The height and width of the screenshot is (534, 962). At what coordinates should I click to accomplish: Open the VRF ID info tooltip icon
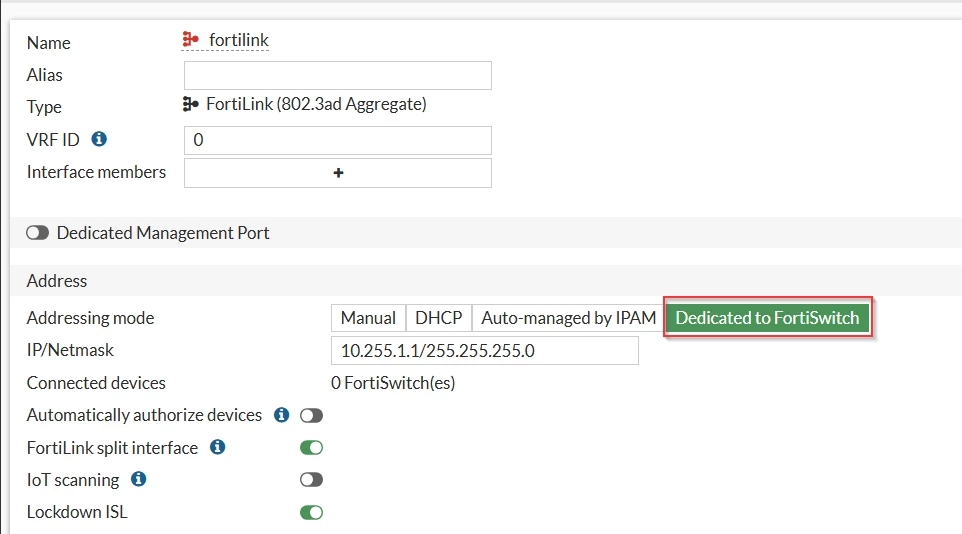pos(99,139)
